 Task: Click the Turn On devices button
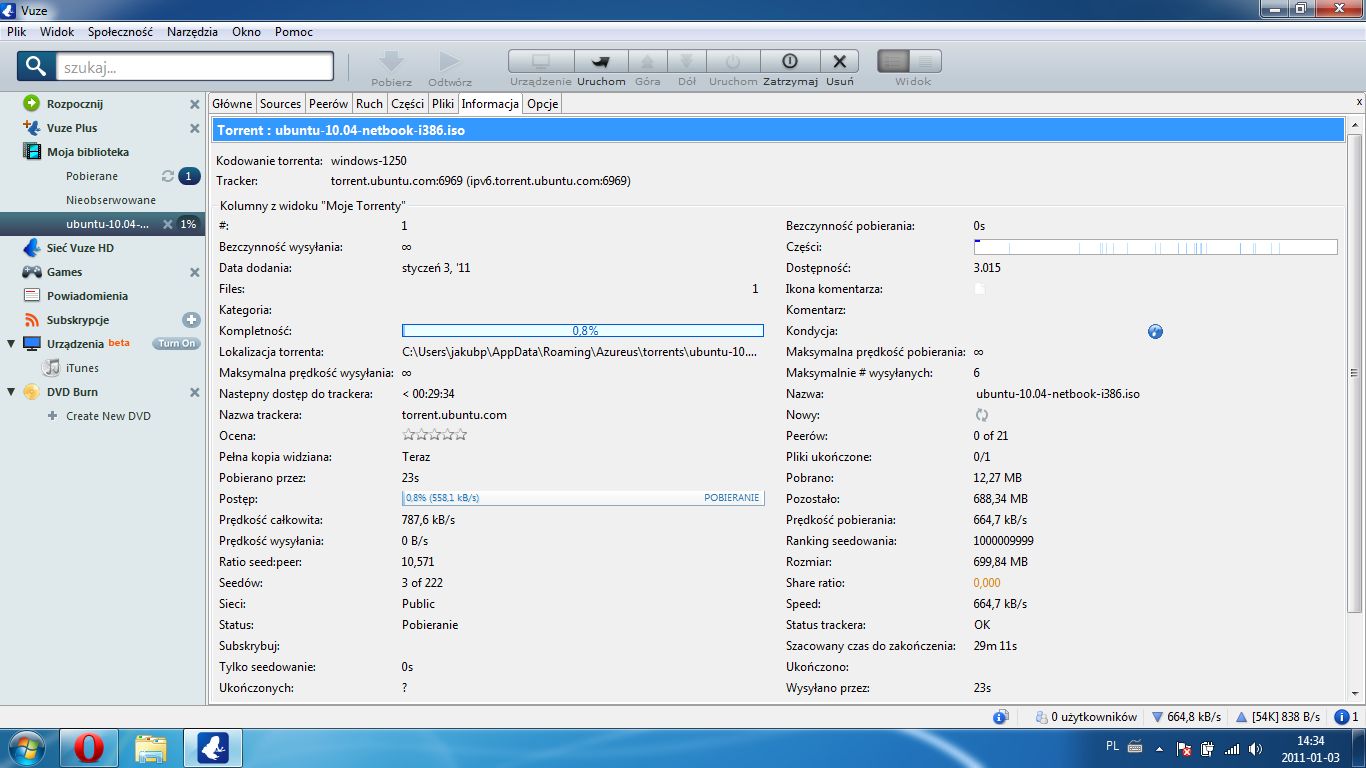click(177, 344)
